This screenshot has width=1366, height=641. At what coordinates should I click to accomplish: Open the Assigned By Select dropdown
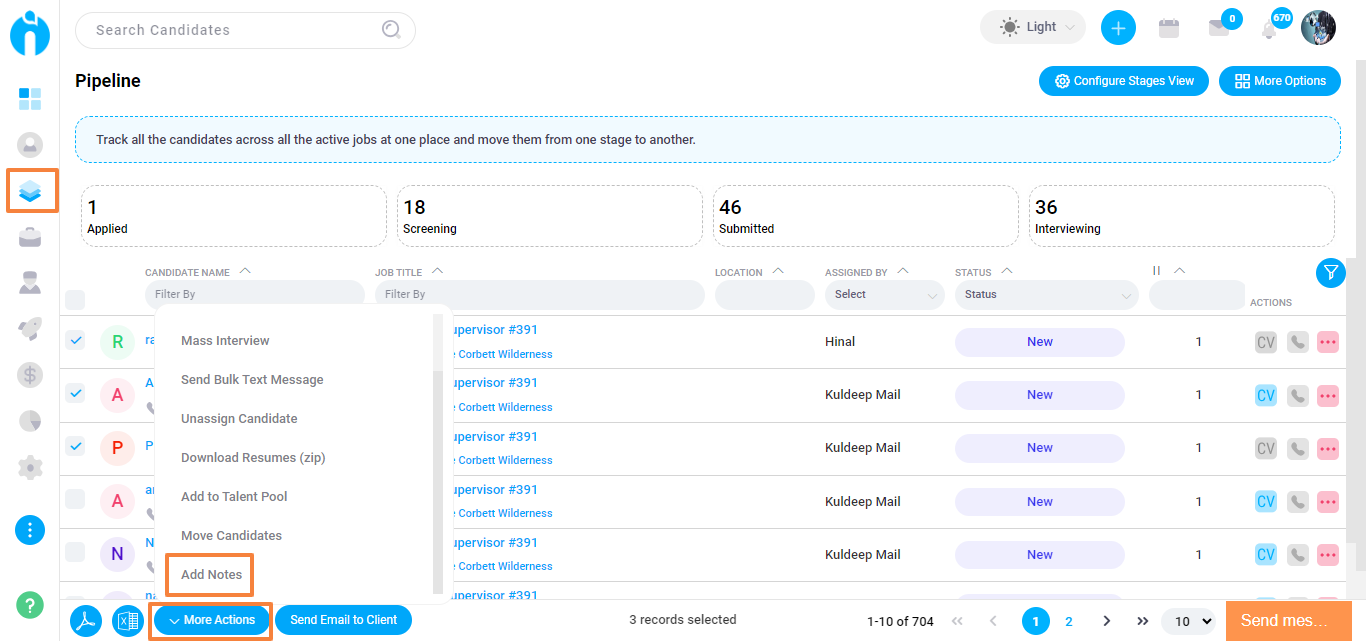click(x=884, y=295)
